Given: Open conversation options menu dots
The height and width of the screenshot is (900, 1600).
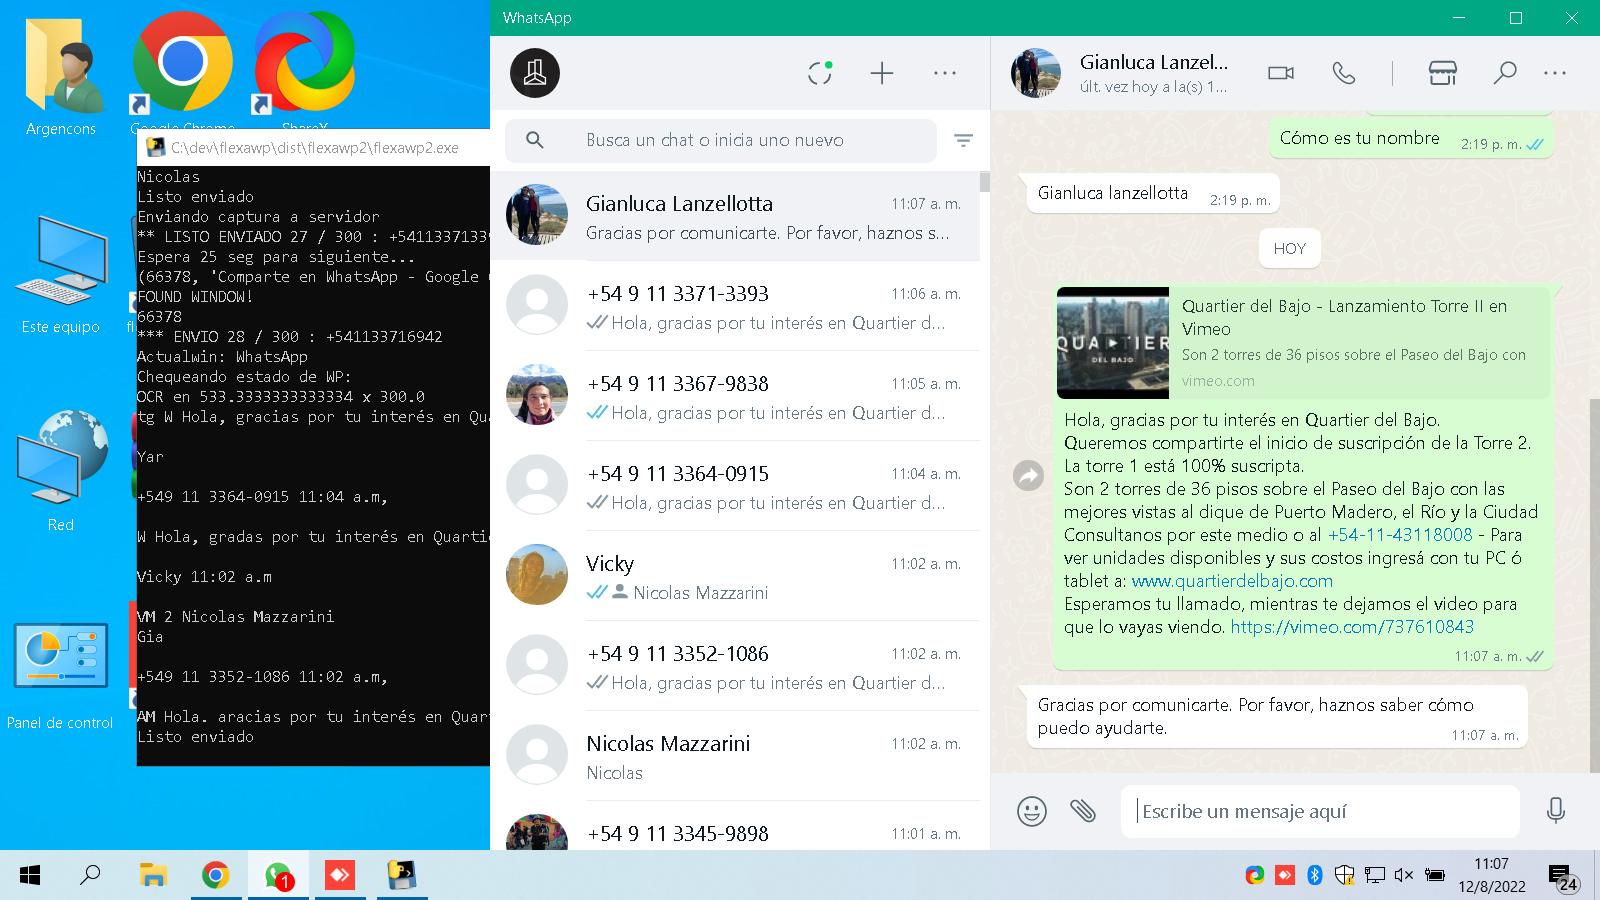Looking at the screenshot, I should point(1555,73).
